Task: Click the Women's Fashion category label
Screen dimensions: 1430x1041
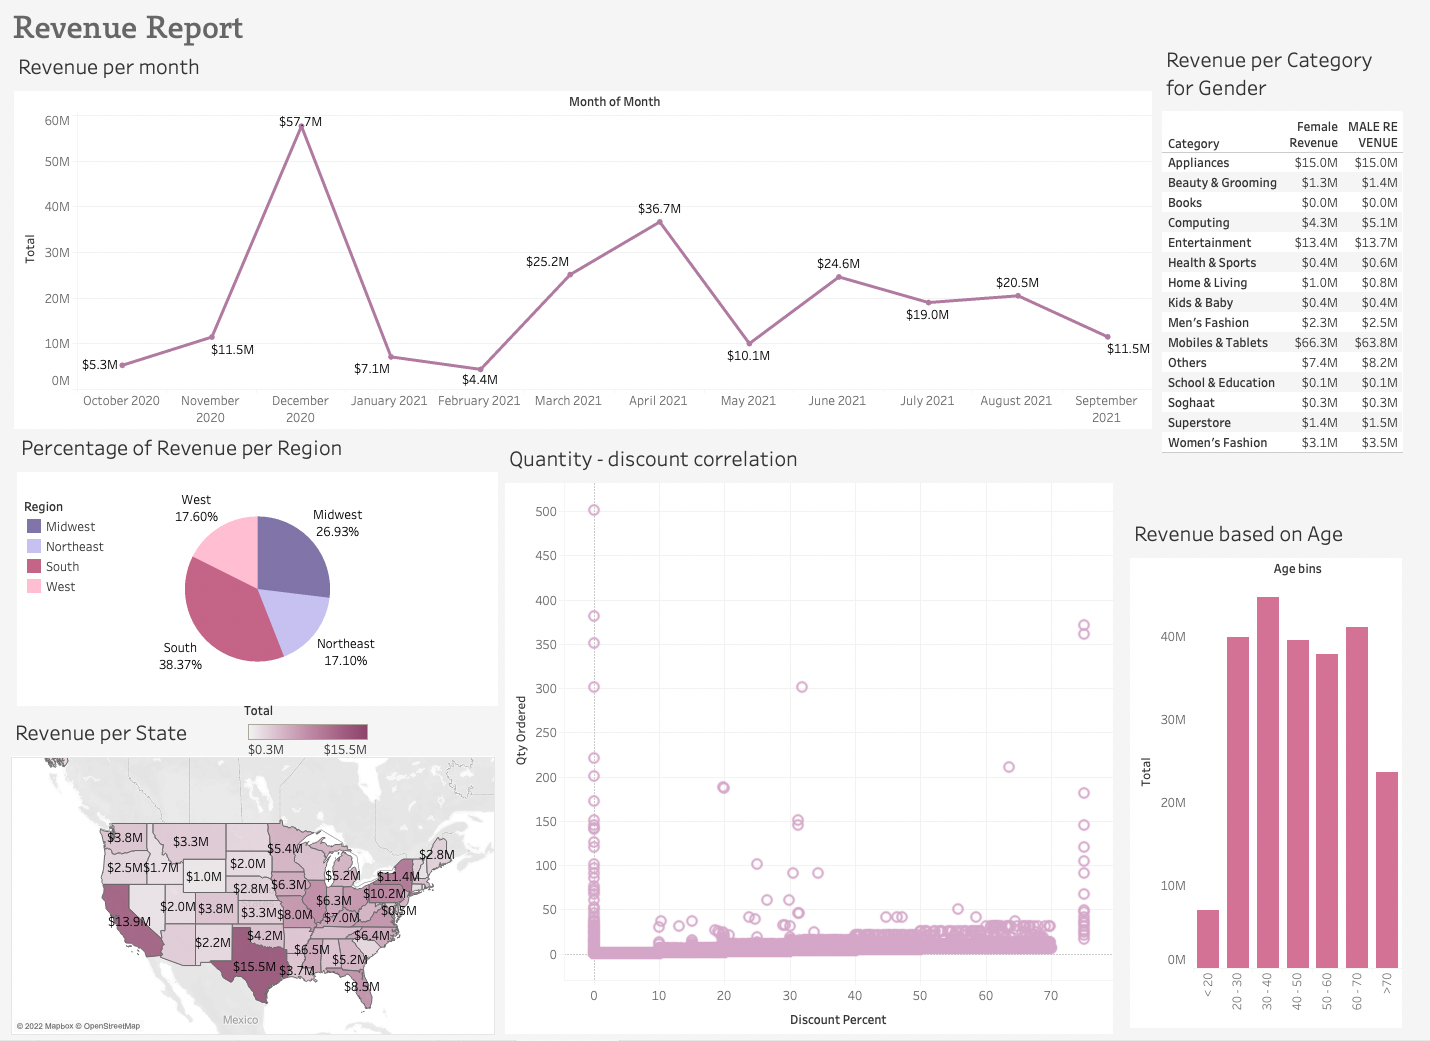Action: tap(1217, 443)
